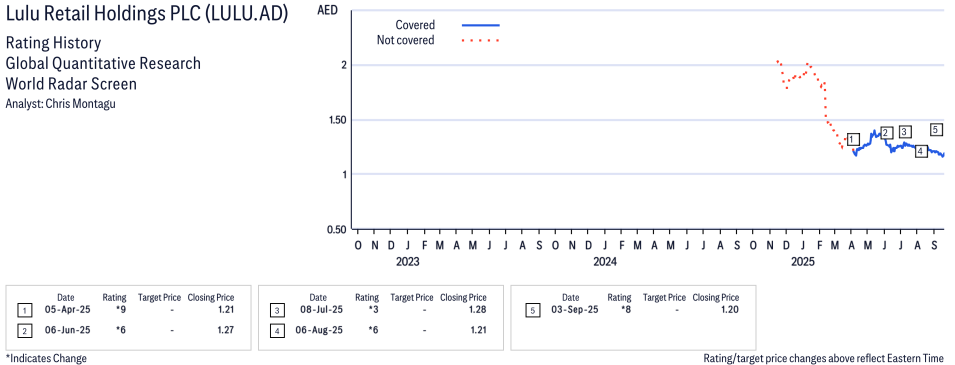The image size is (955, 365).
Task: Click the 2023 year label on axis
Action: click(x=406, y=263)
